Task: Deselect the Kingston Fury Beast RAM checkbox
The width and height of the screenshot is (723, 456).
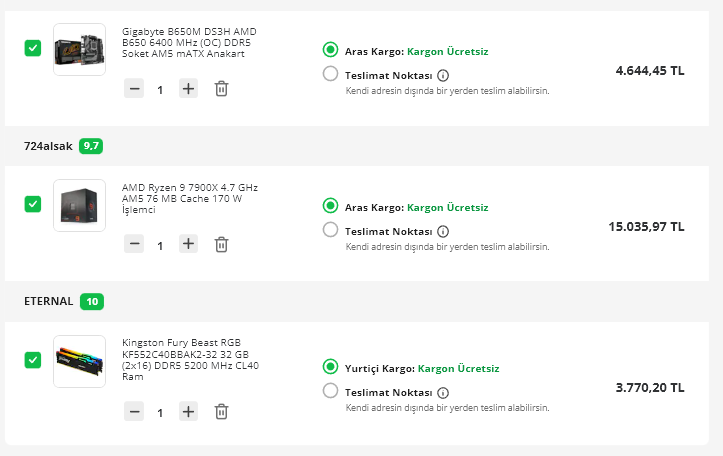Action: [x=33, y=360]
